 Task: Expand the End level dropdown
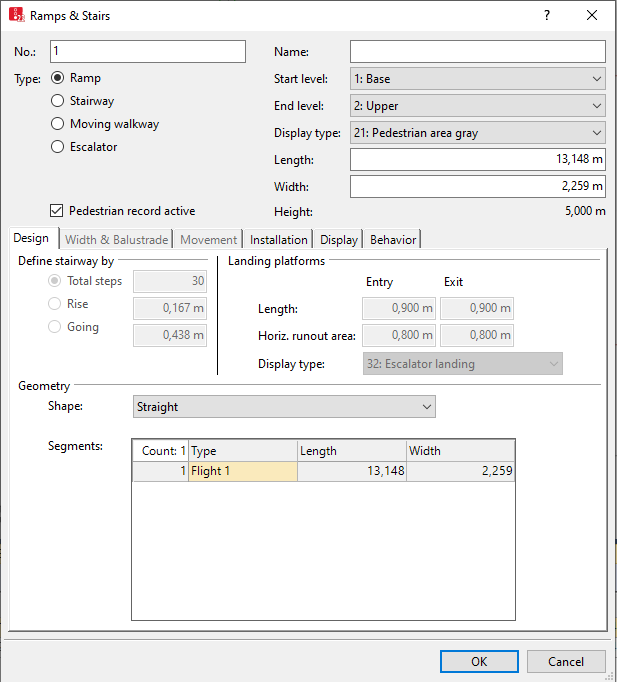tap(477, 106)
